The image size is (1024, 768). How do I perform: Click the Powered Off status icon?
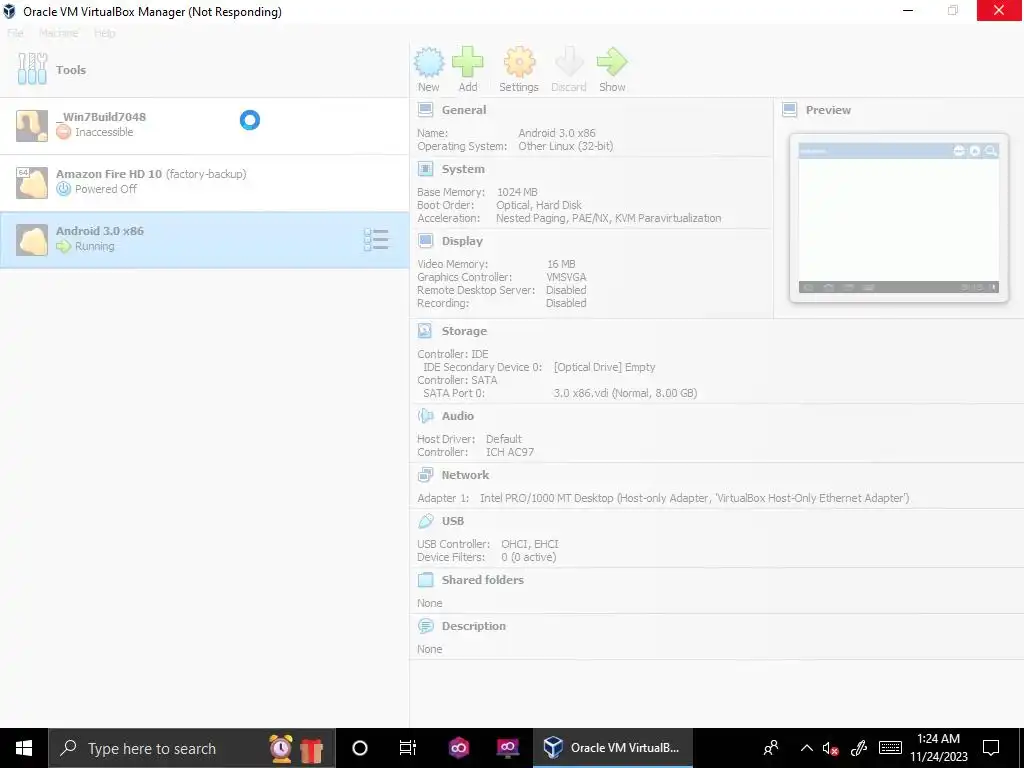(x=63, y=189)
